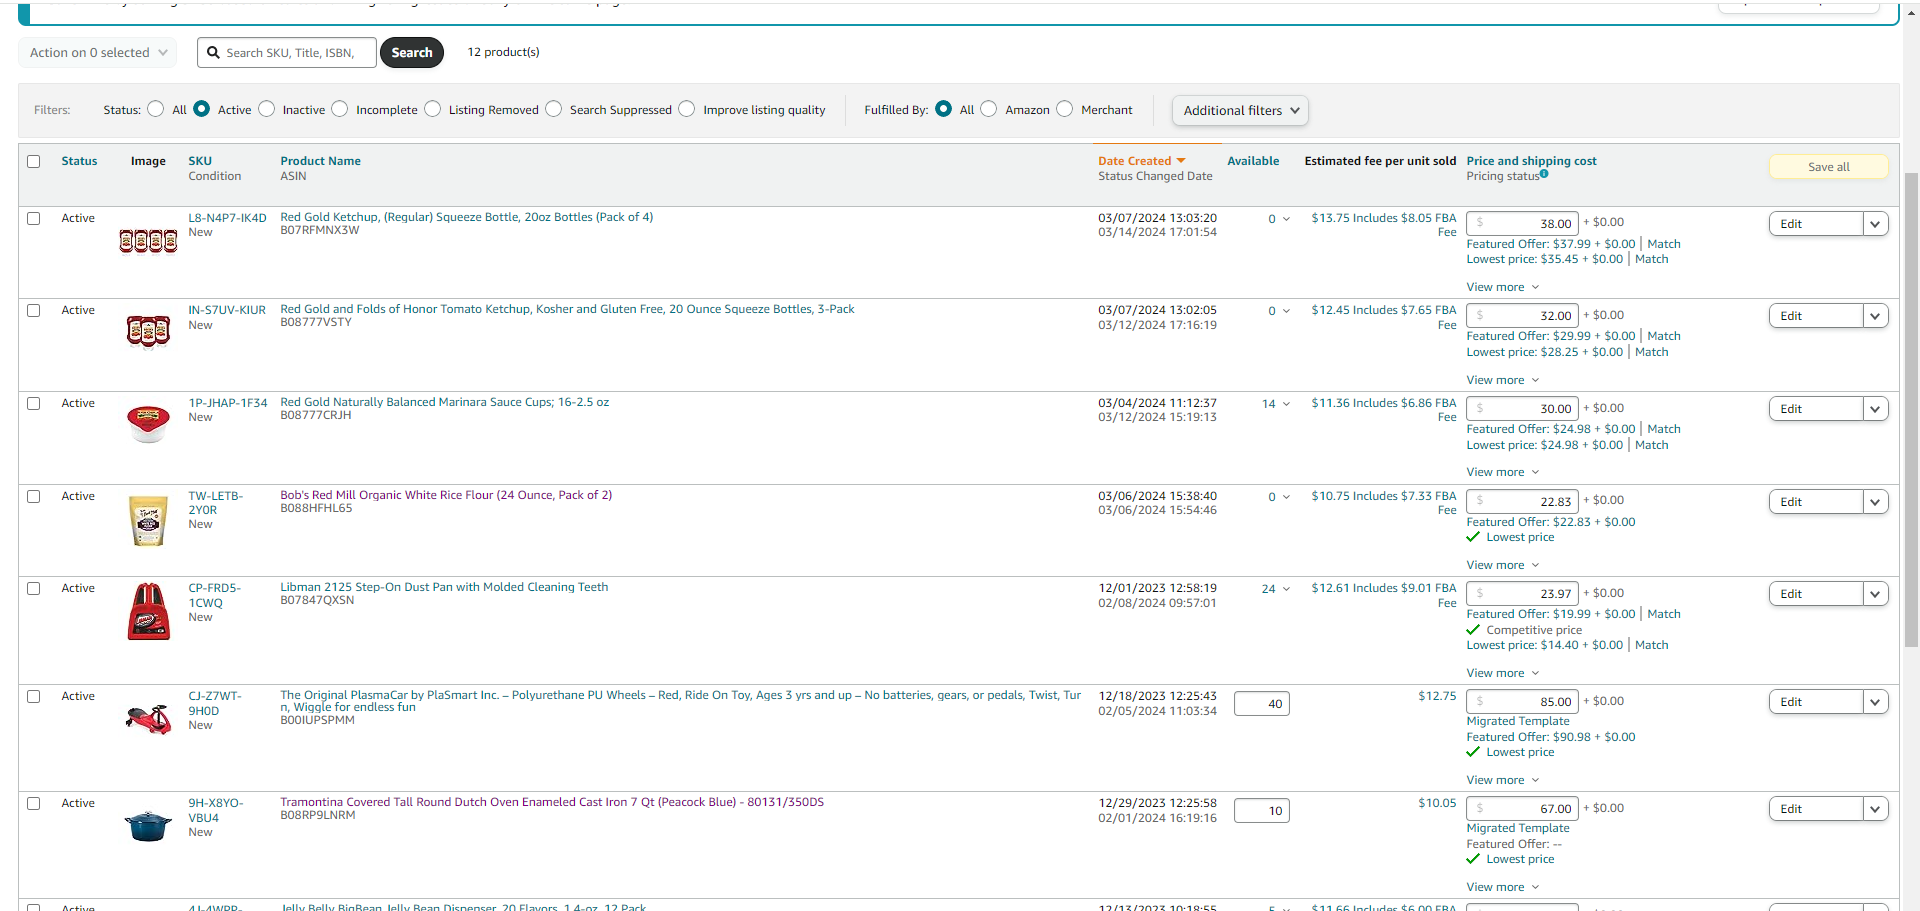Open the Libman Dust Pan product image

(148, 612)
